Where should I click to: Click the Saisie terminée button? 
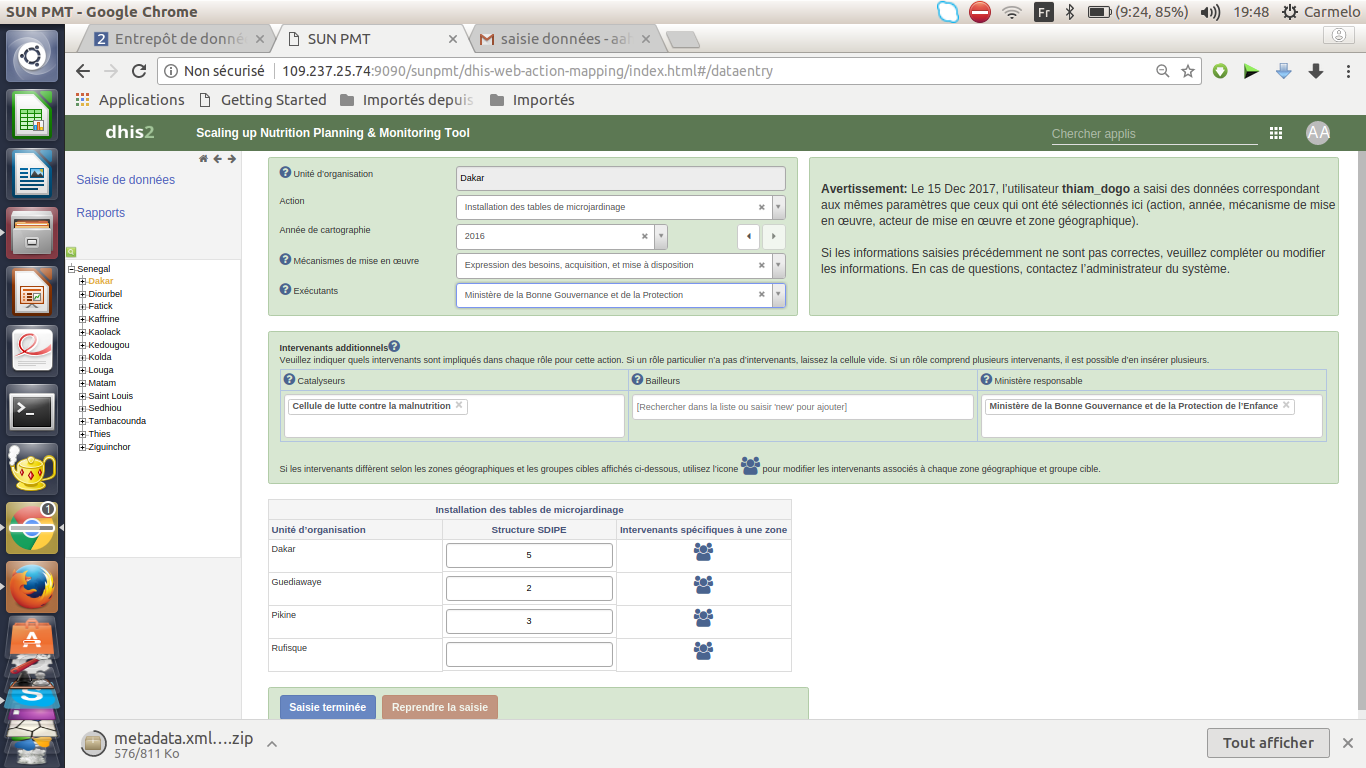click(x=327, y=707)
